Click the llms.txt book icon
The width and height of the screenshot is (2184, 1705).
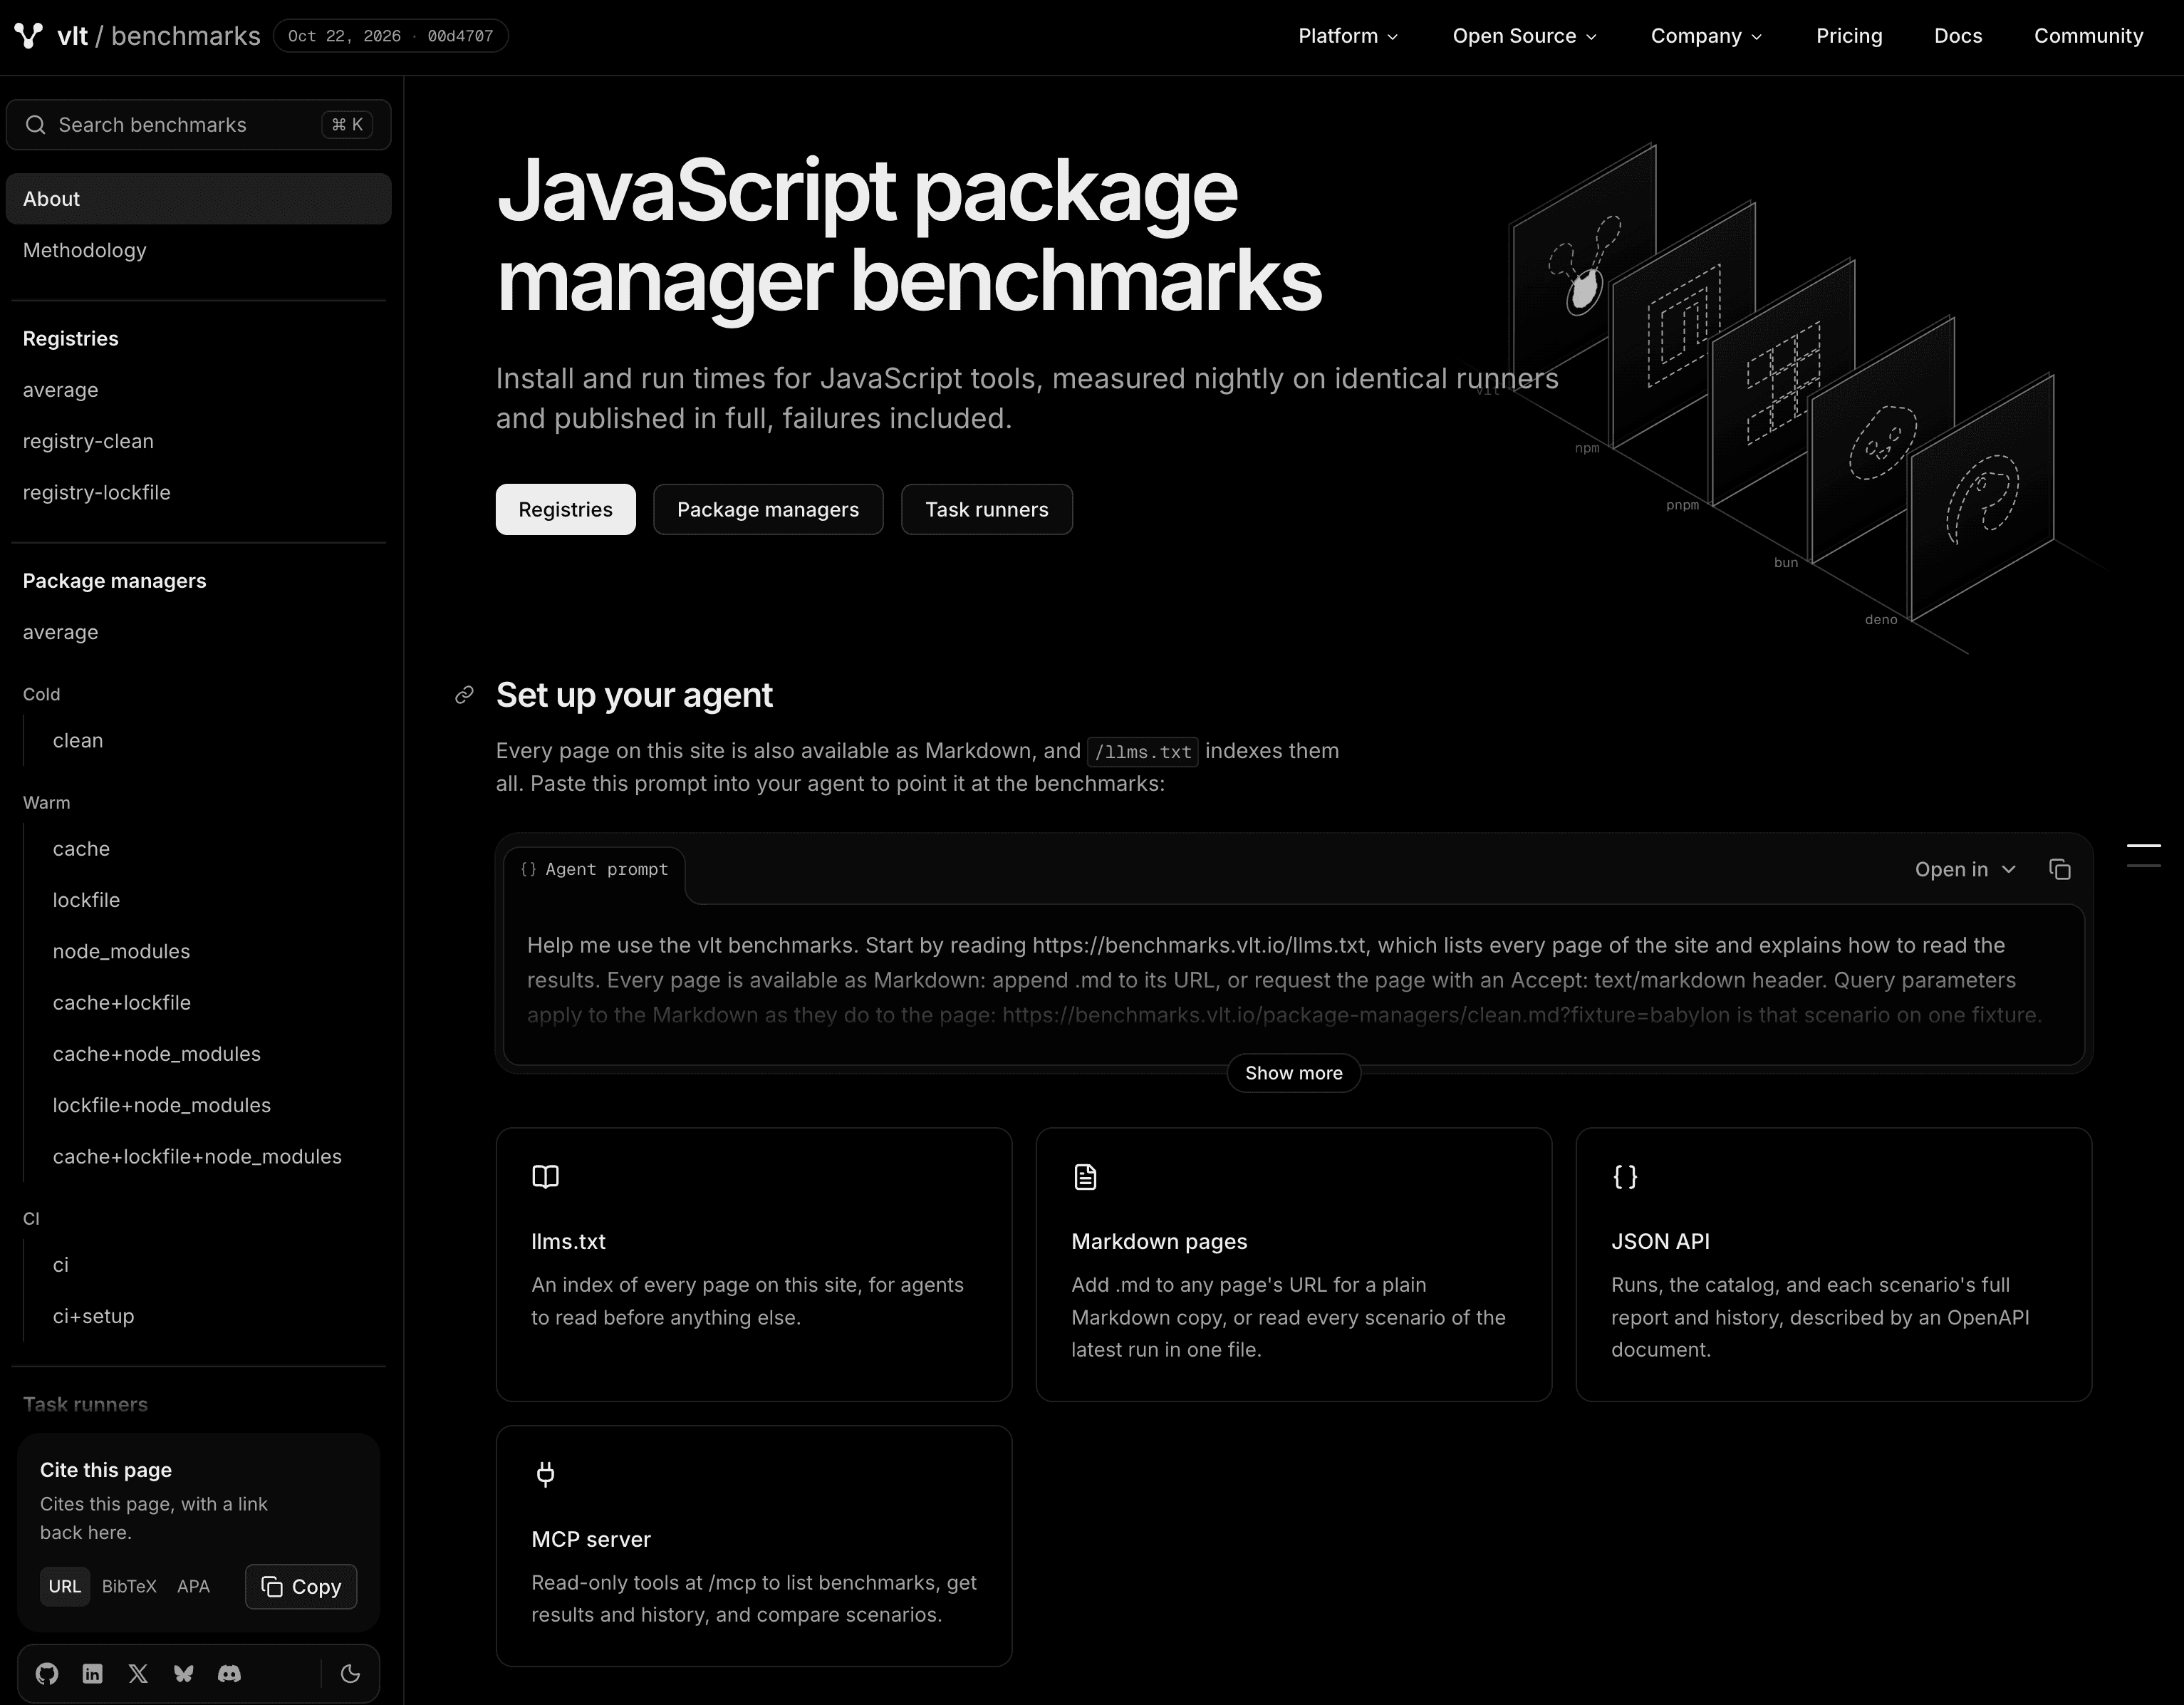click(x=545, y=1177)
